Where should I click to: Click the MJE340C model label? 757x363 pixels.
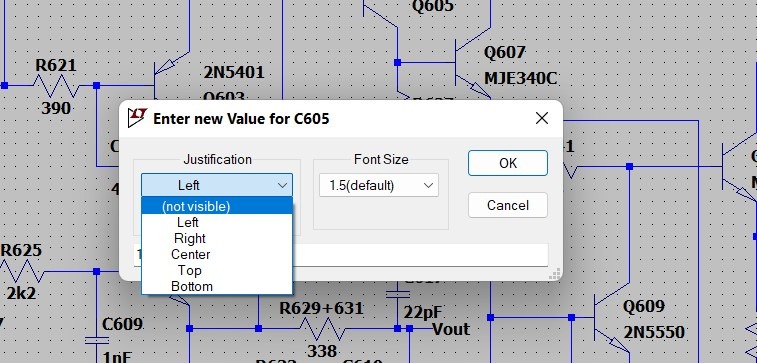pyautogui.click(x=520, y=78)
